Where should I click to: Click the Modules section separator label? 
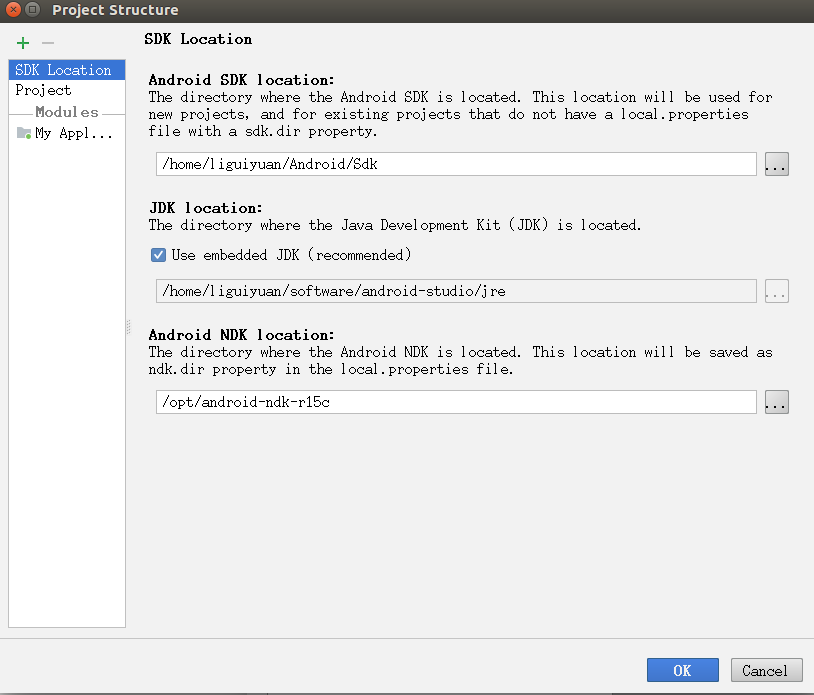coord(67,112)
